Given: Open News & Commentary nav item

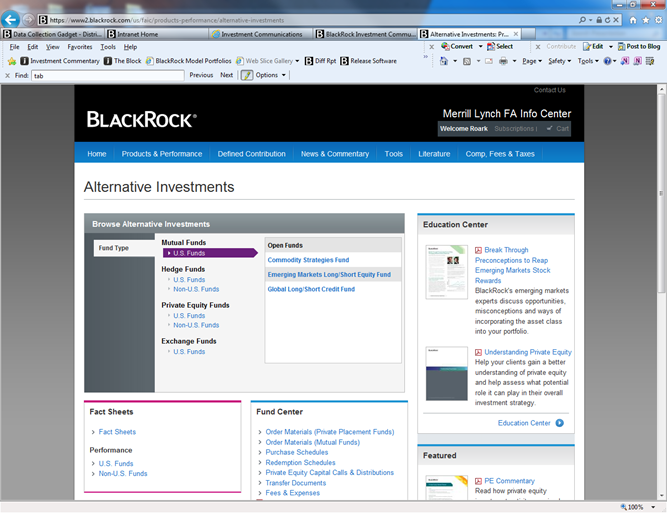Looking at the screenshot, I should pos(335,154).
